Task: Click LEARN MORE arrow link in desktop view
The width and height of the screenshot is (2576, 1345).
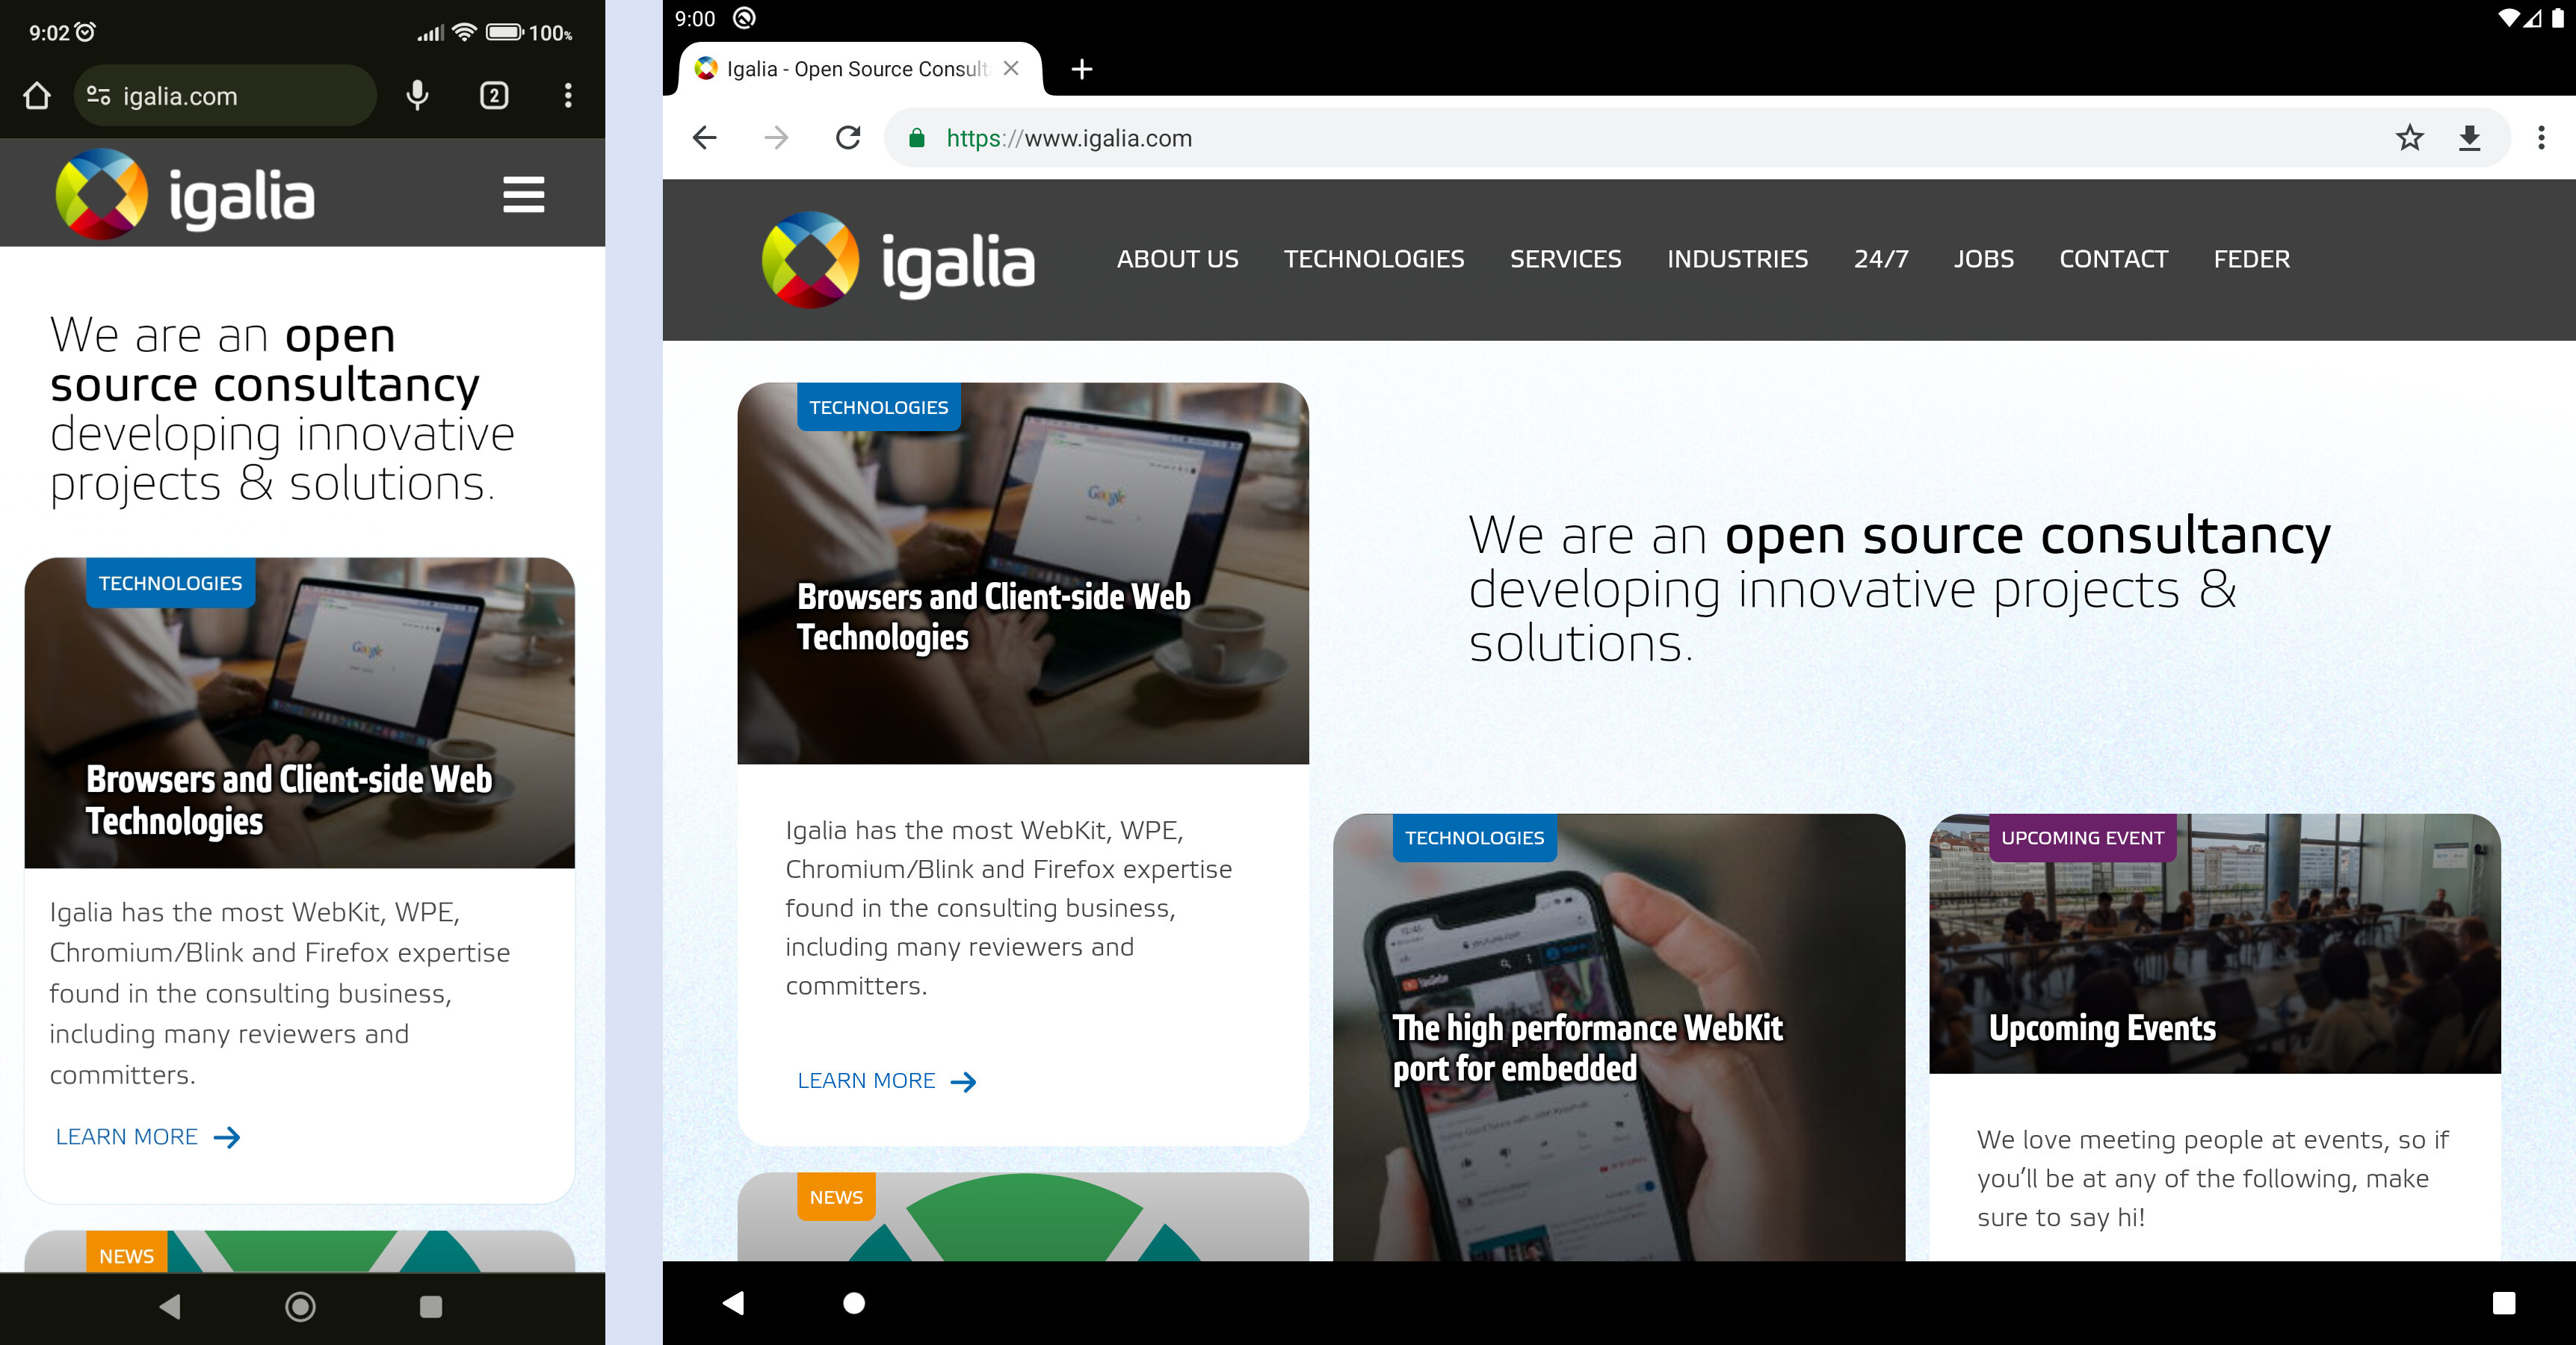Action: click(884, 1080)
